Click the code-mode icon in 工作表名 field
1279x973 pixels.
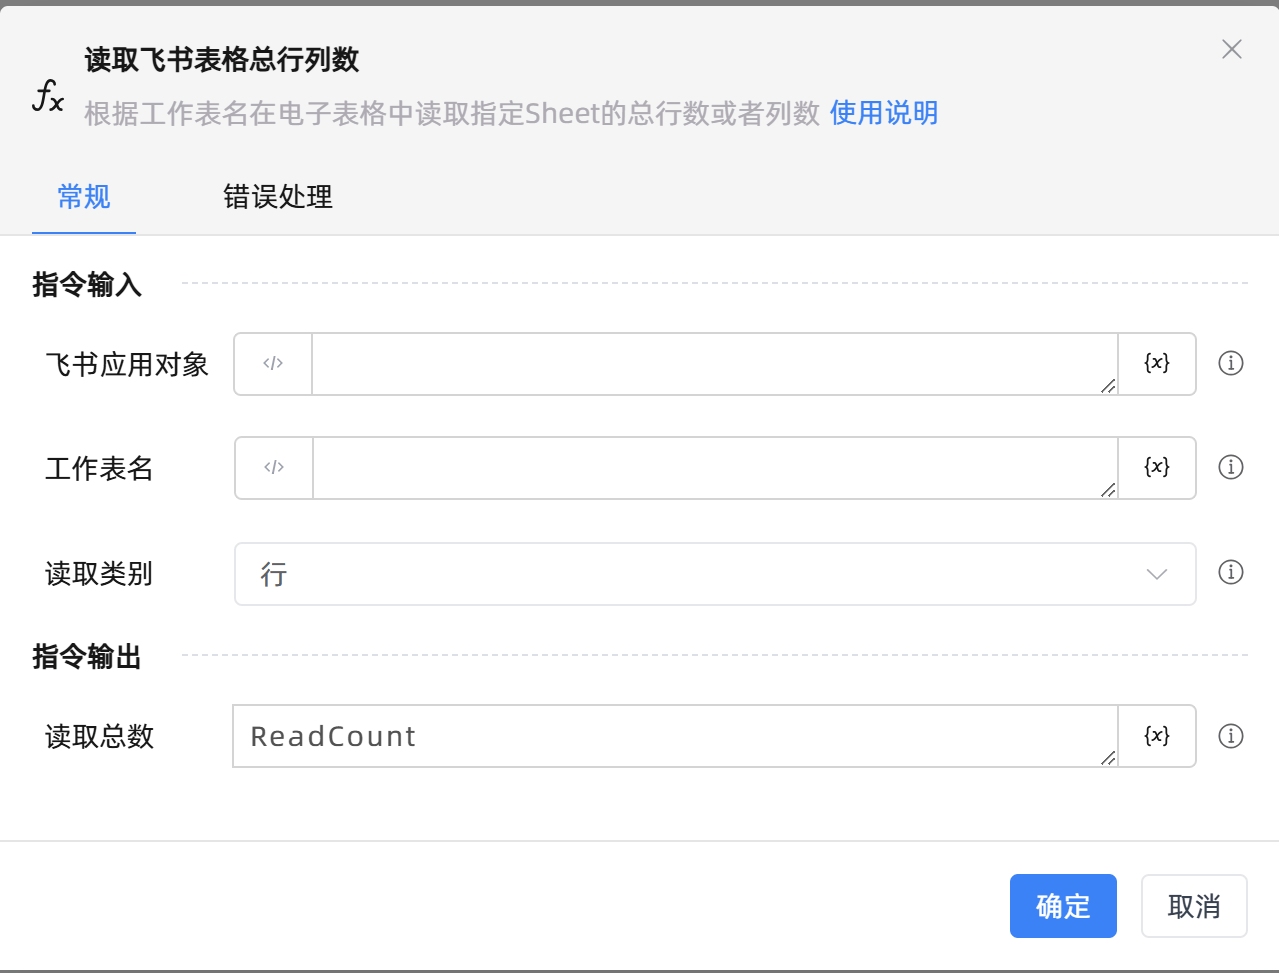pos(274,468)
